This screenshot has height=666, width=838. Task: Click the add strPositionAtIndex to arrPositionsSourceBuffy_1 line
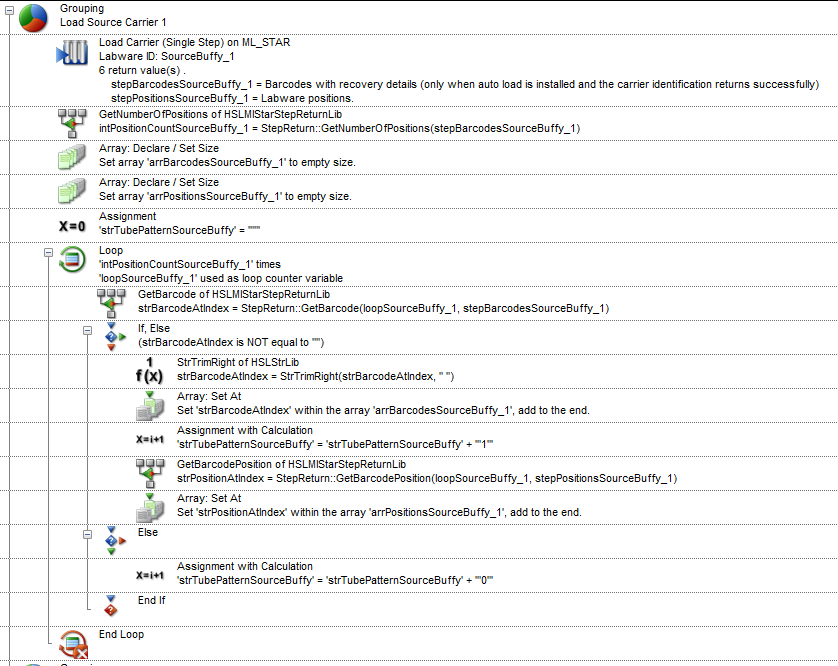click(x=379, y=513)
